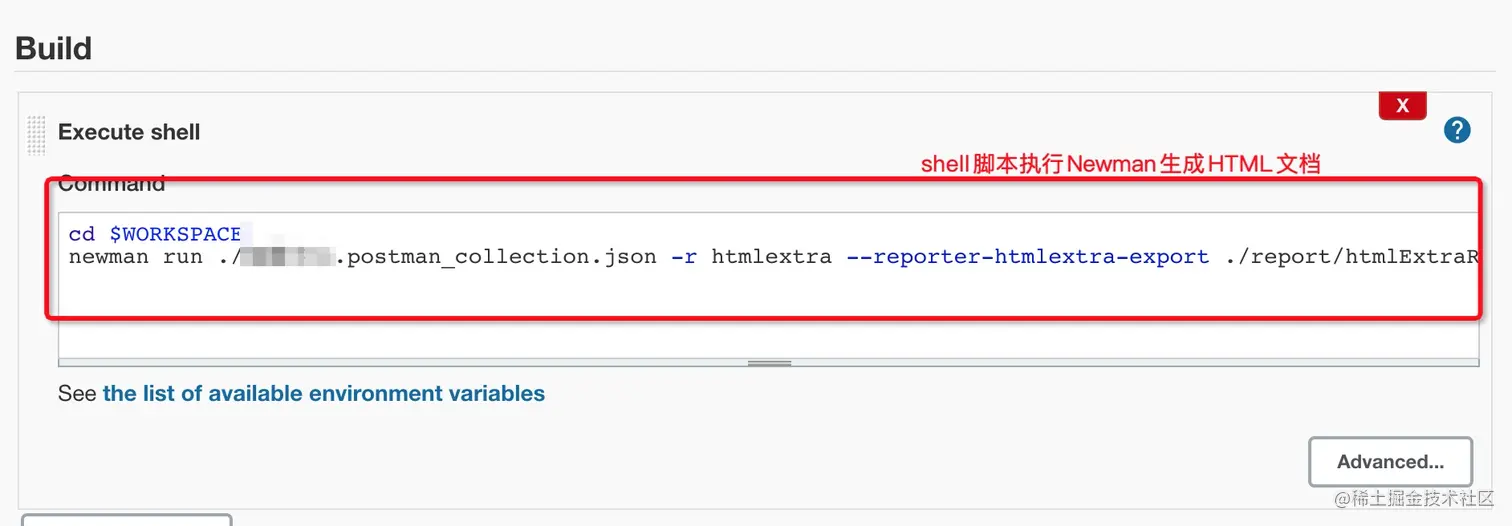
Task: Click the --reporter-htmlextra-export option text
Action: [x=1027, y=257]
